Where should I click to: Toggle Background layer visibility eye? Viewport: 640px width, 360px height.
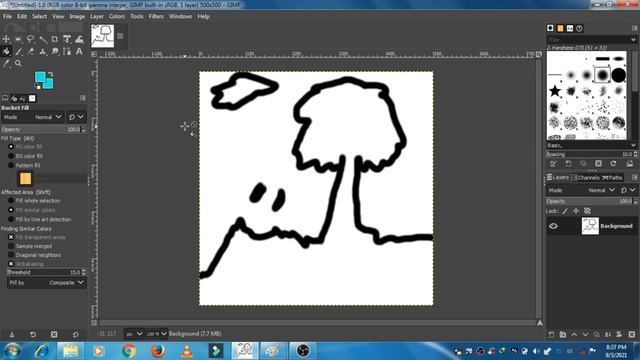[553, 226]
